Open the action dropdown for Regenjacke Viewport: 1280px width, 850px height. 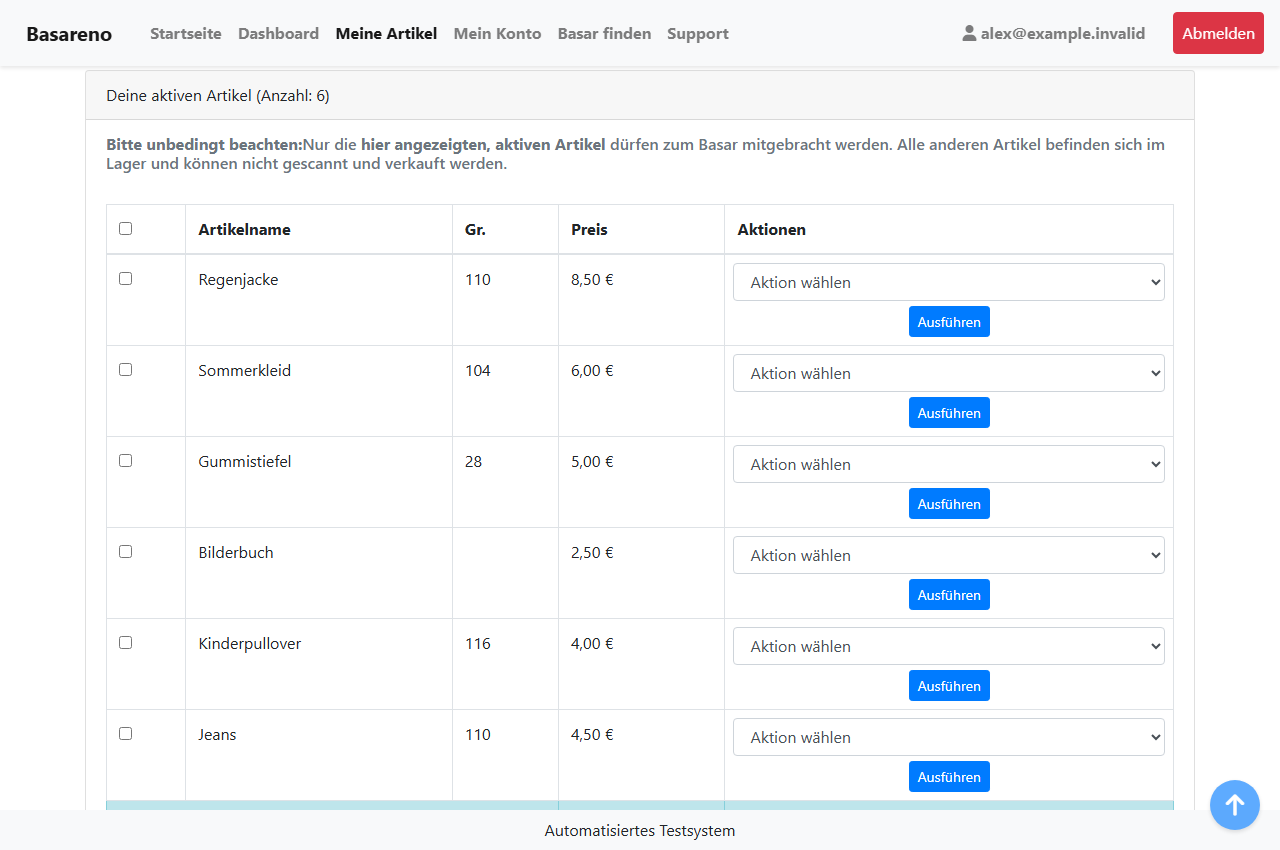coord(949,282)
